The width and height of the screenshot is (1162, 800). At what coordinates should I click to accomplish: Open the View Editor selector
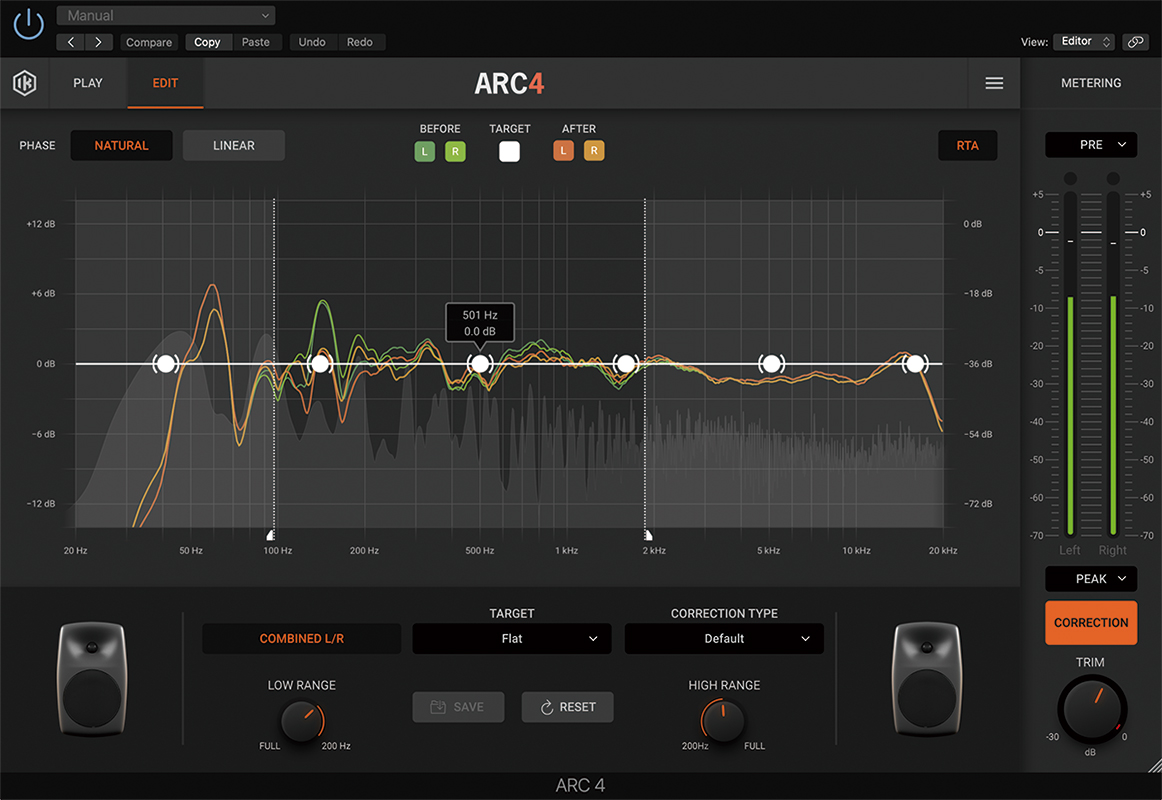point(1083,41)
